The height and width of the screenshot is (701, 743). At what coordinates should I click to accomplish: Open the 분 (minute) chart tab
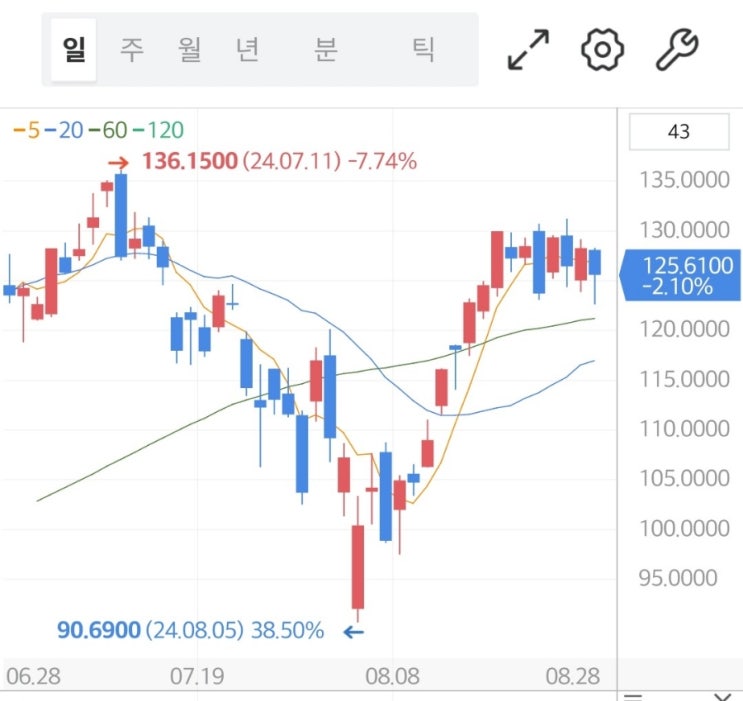(325, 50)
